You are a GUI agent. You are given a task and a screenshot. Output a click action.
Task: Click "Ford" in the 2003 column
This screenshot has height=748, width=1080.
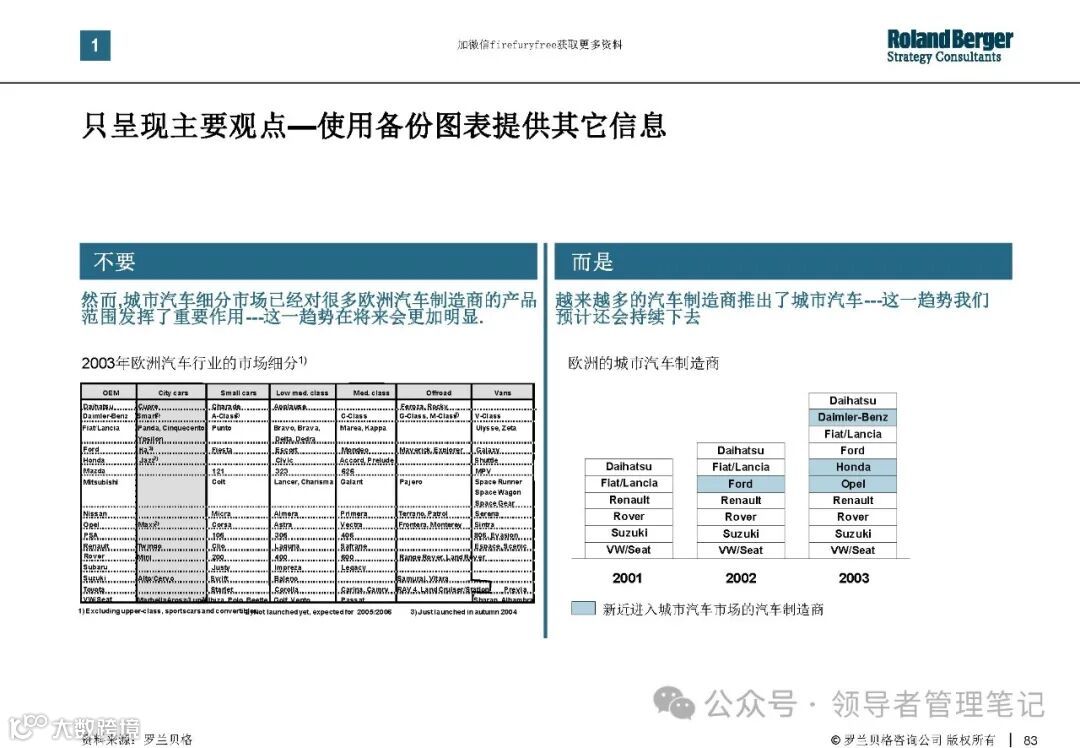[x=853, y=450]
